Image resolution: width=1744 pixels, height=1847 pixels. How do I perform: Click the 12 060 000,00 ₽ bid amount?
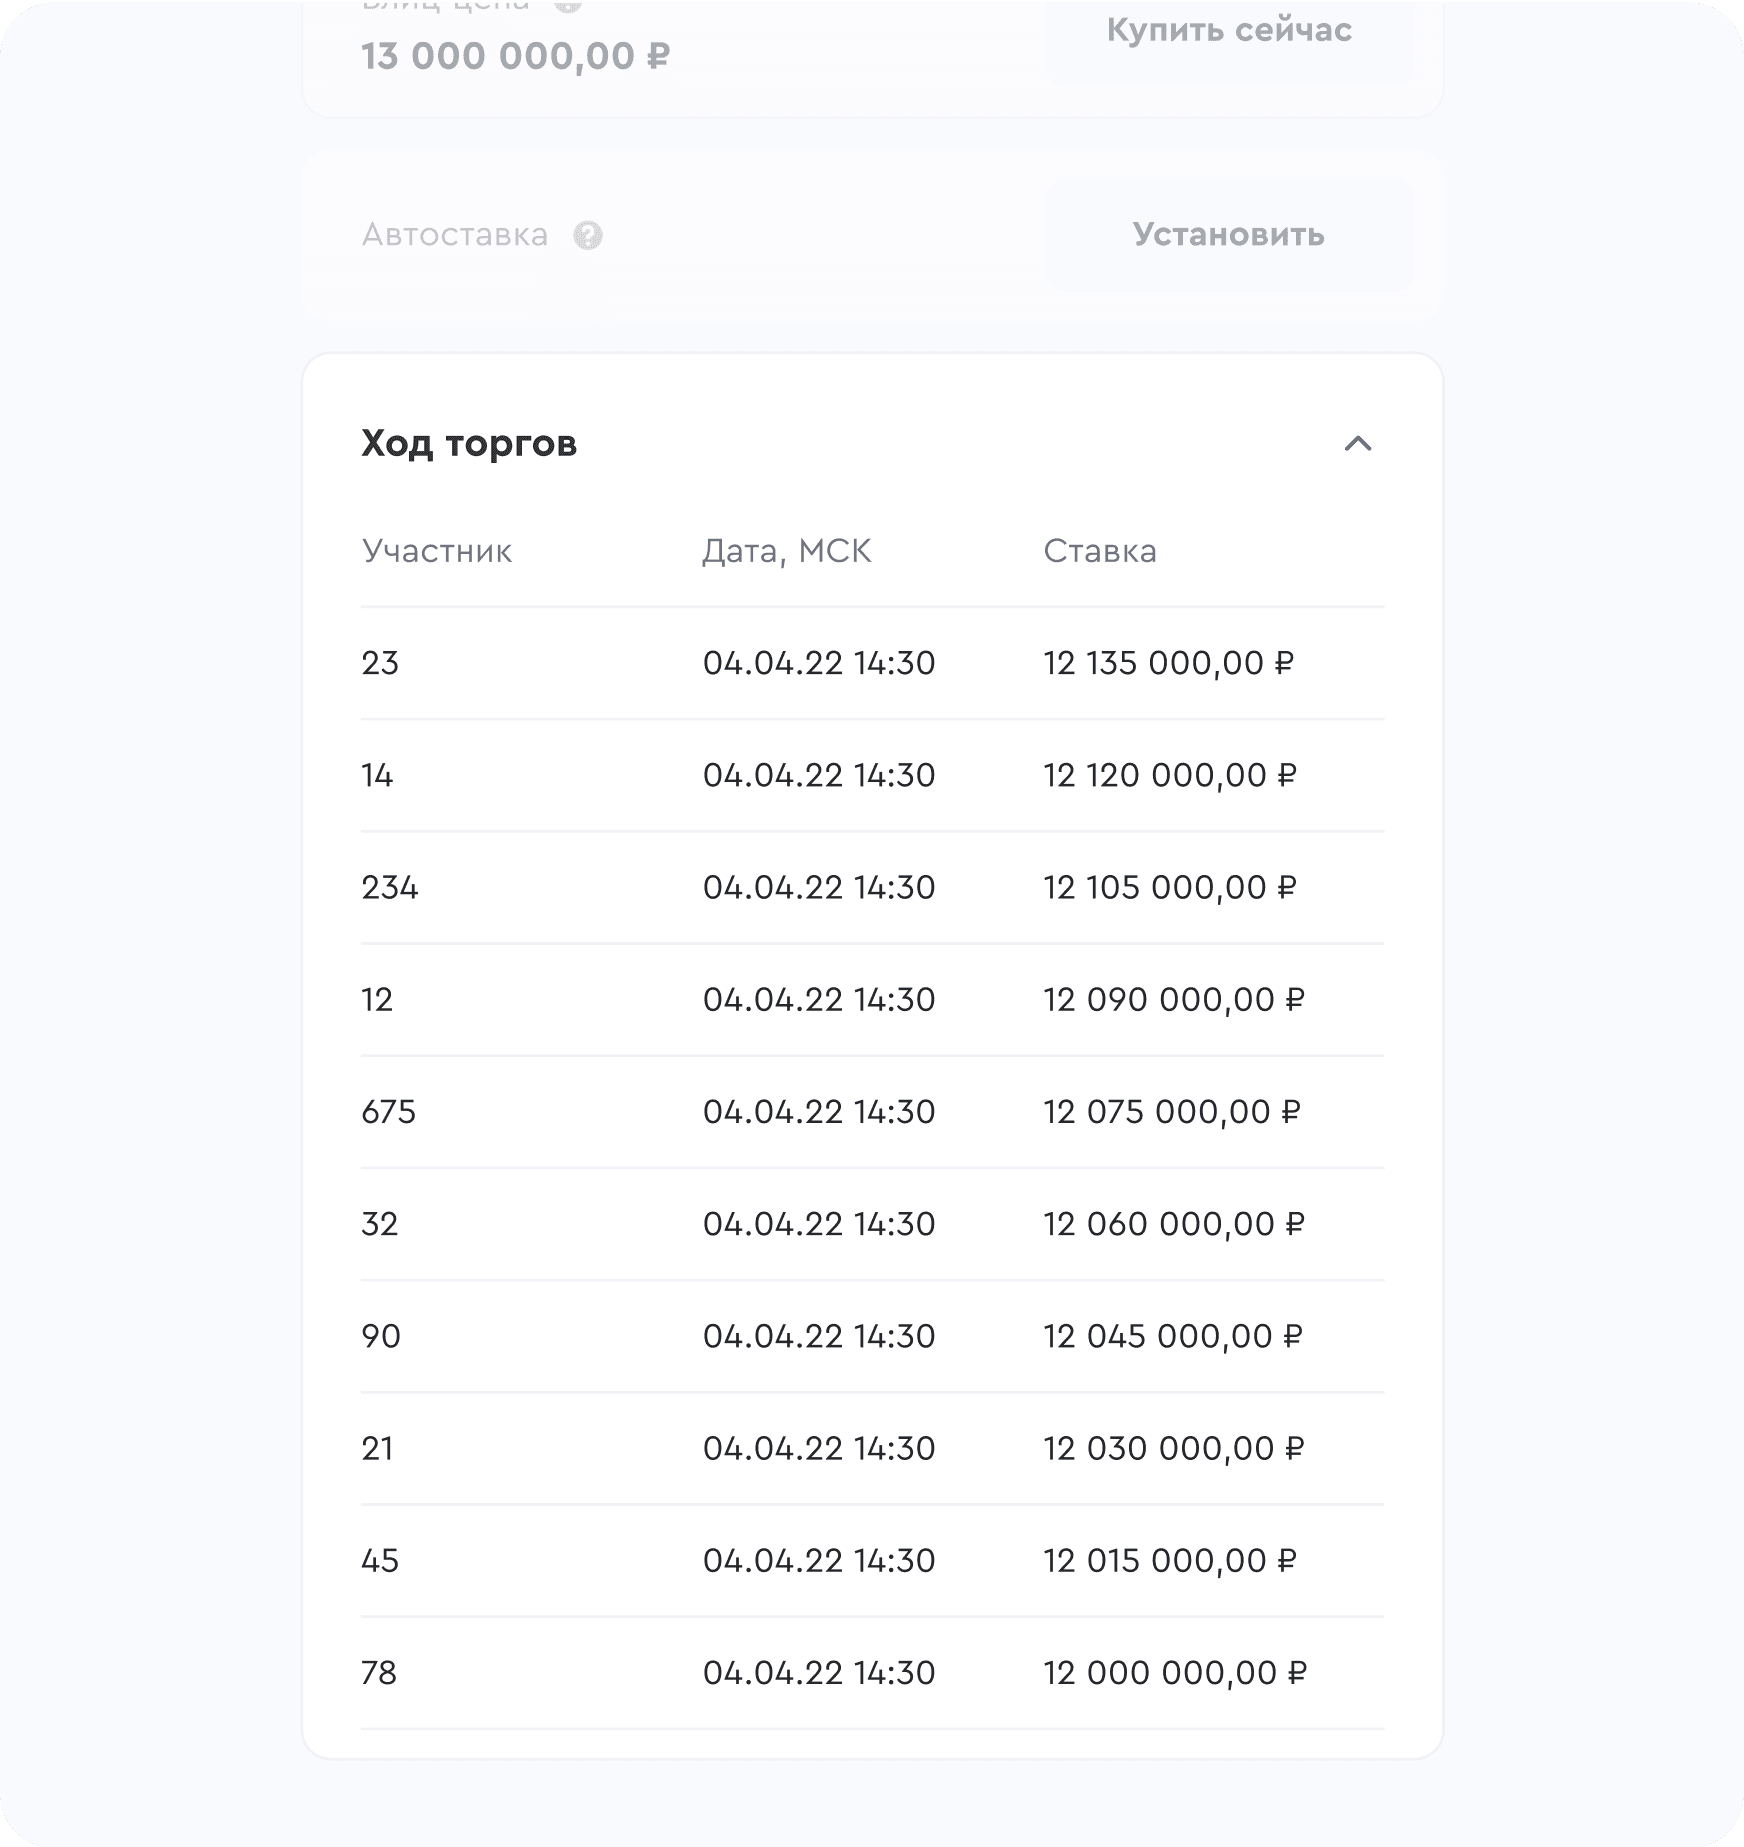pyautogui.click(x=1174, y=1223)
